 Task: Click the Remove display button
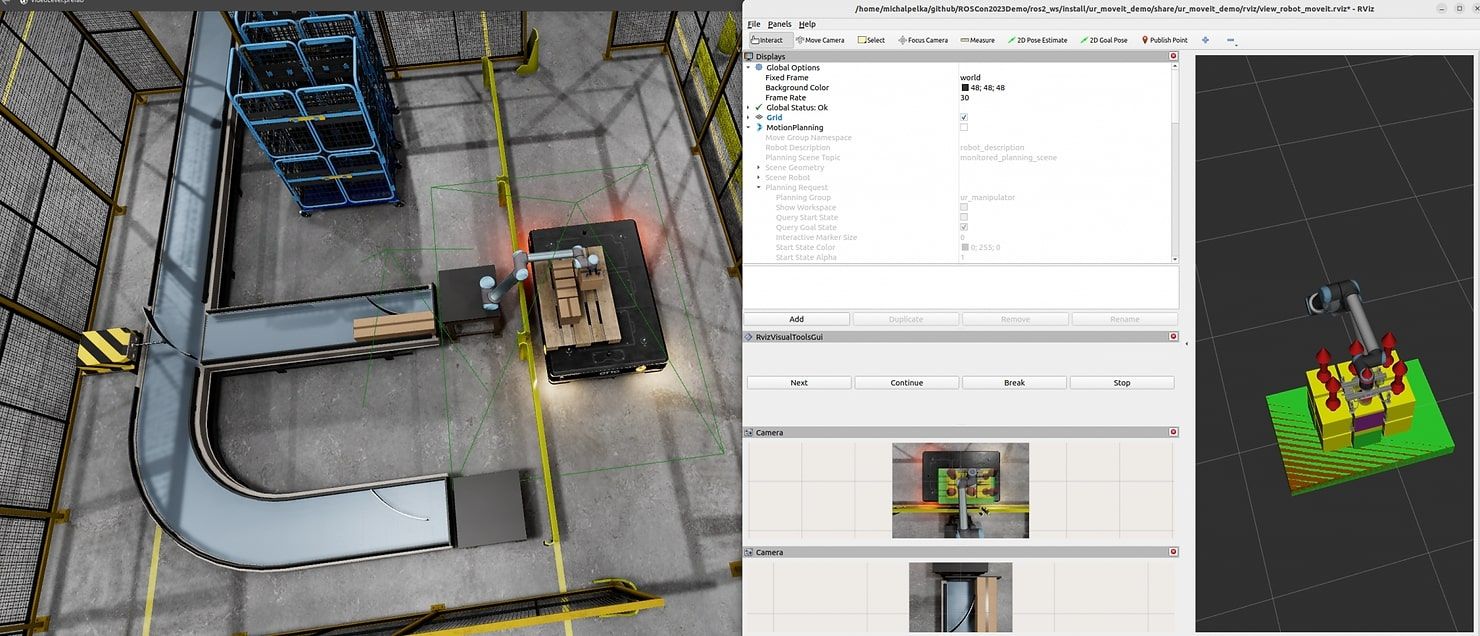point(1015,319)
